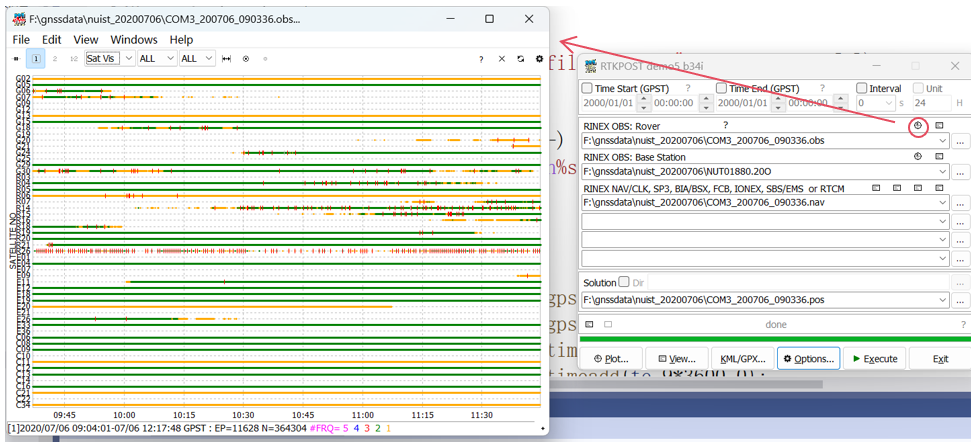Viewport: 971px width, 442px height.
Task: Click the question mark beside Time Start
Action: [x=687, y=89]
